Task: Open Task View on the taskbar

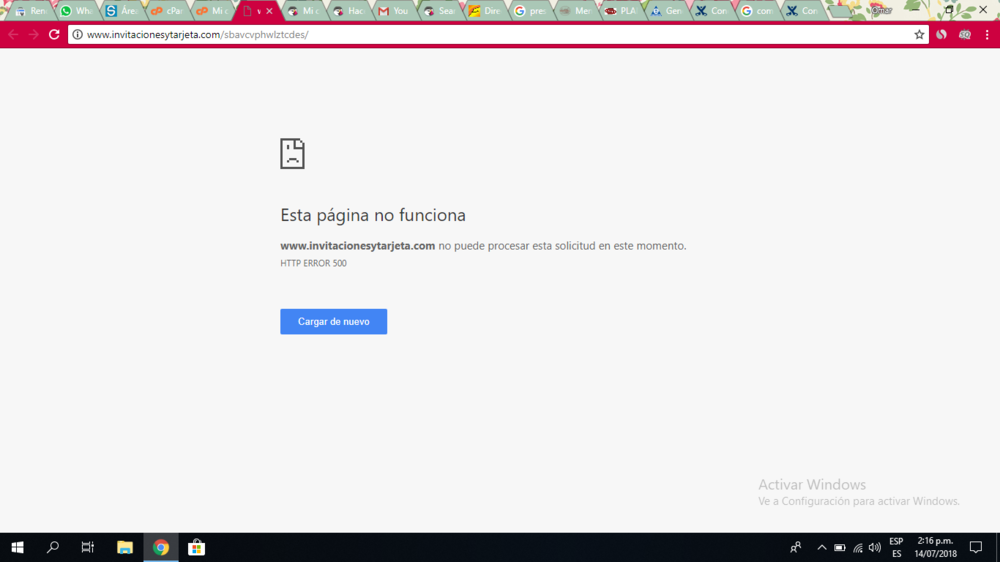Action: click(87, 547)
